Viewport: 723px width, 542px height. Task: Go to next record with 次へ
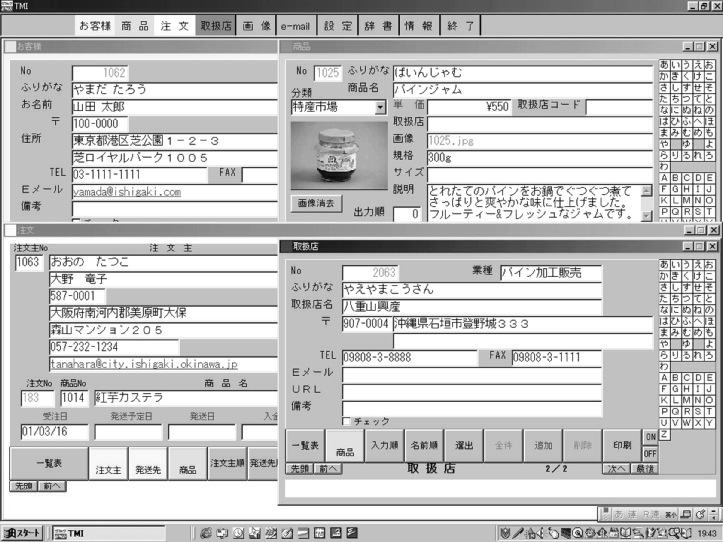tap(615, 468)
